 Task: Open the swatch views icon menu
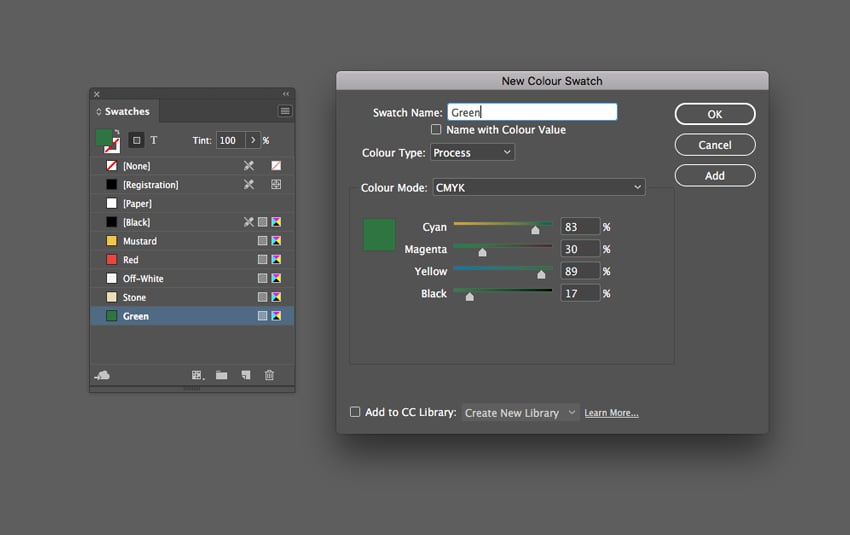click(197, 375)
